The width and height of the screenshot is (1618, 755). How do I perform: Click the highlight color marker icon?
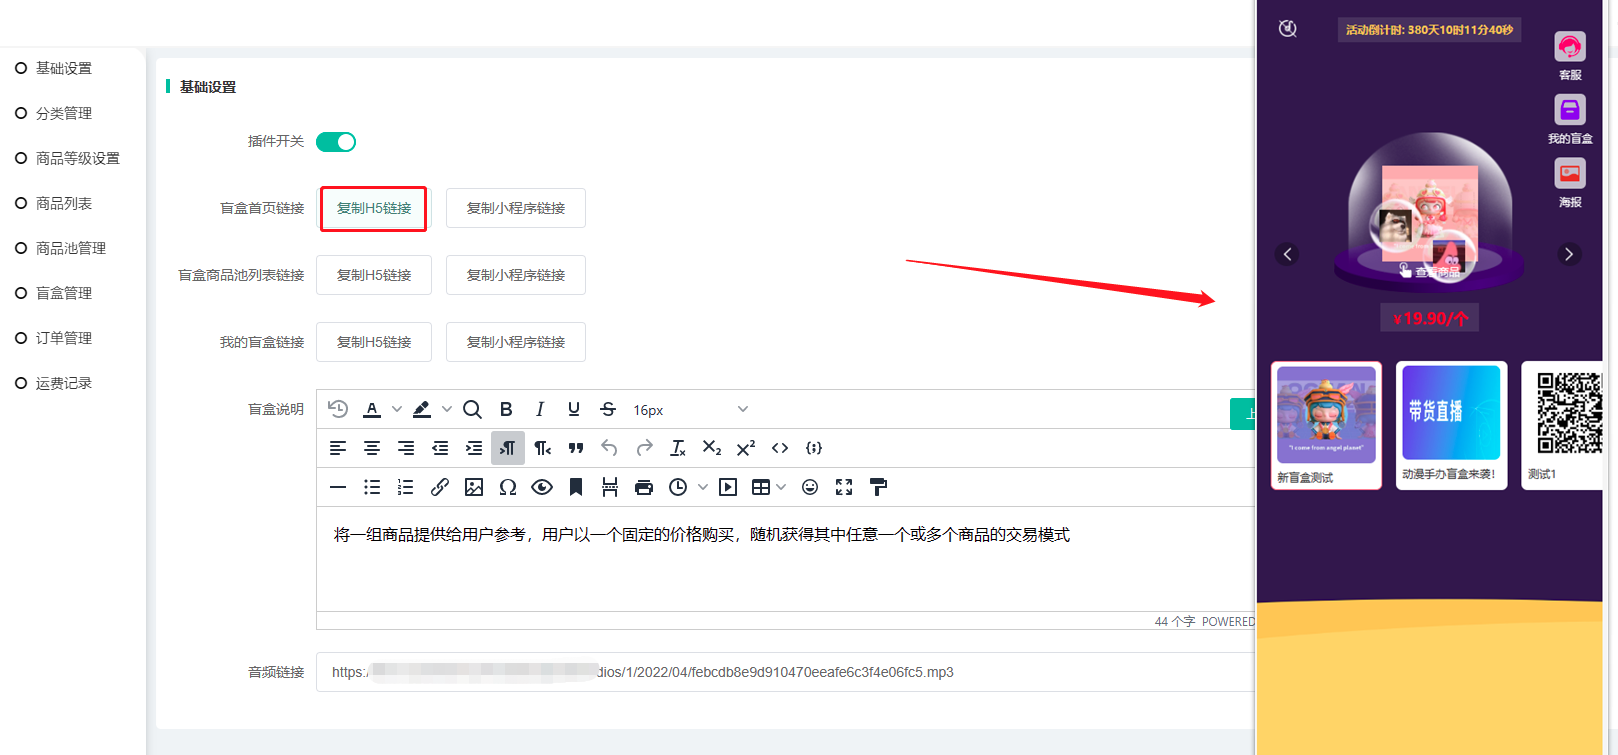pyautogui.click(x=422, y=409)
